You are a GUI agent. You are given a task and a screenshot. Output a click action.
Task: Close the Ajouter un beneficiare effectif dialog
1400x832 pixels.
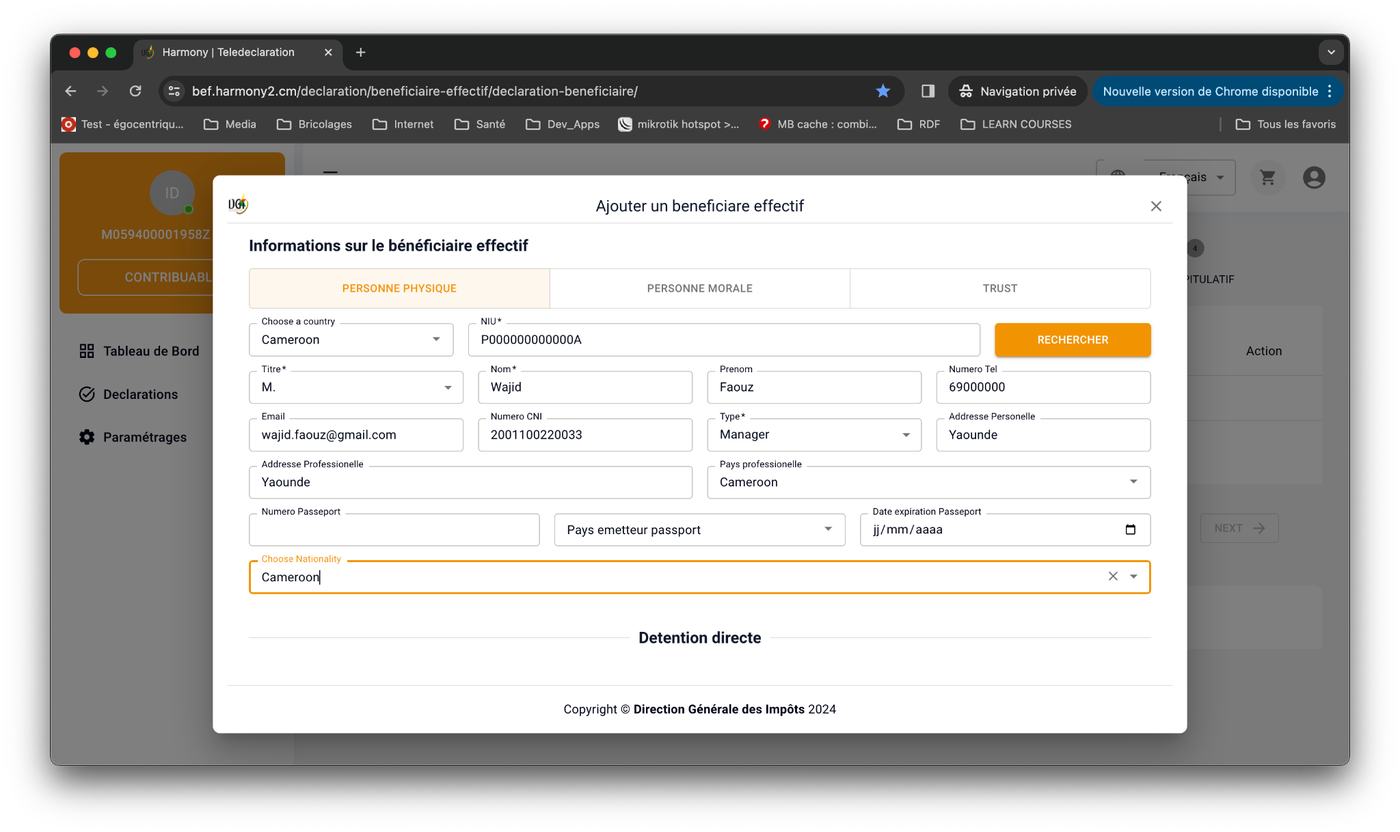pos(1156,206)
